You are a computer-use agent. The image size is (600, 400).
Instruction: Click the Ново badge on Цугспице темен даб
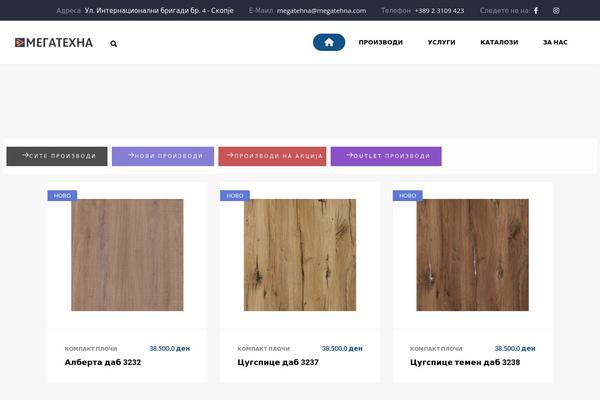[x=408, y=196]
